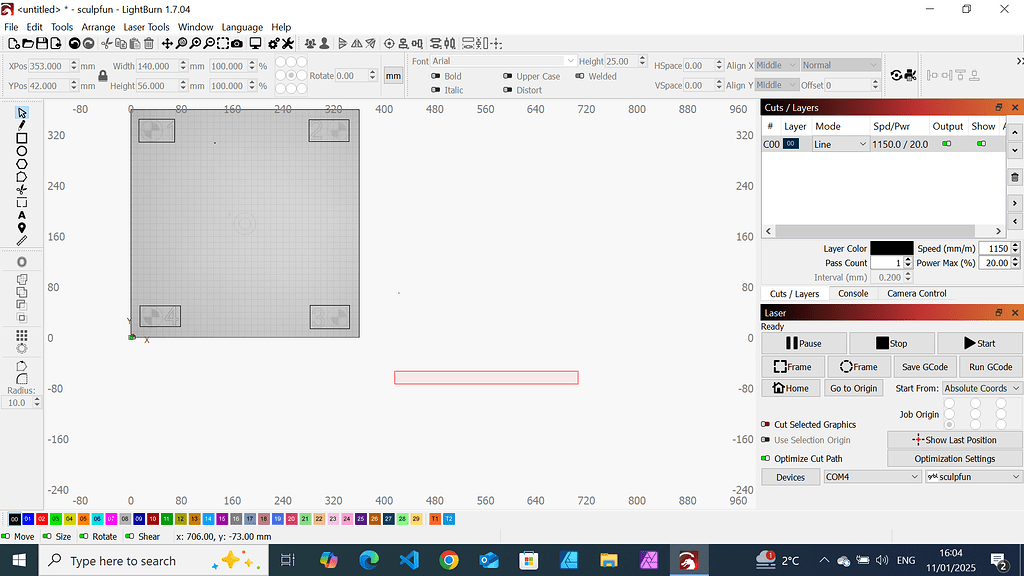Select the Rectangle drawing tool
The image size is (1024, 576).
pyautogui.click(x=22, y=138)
